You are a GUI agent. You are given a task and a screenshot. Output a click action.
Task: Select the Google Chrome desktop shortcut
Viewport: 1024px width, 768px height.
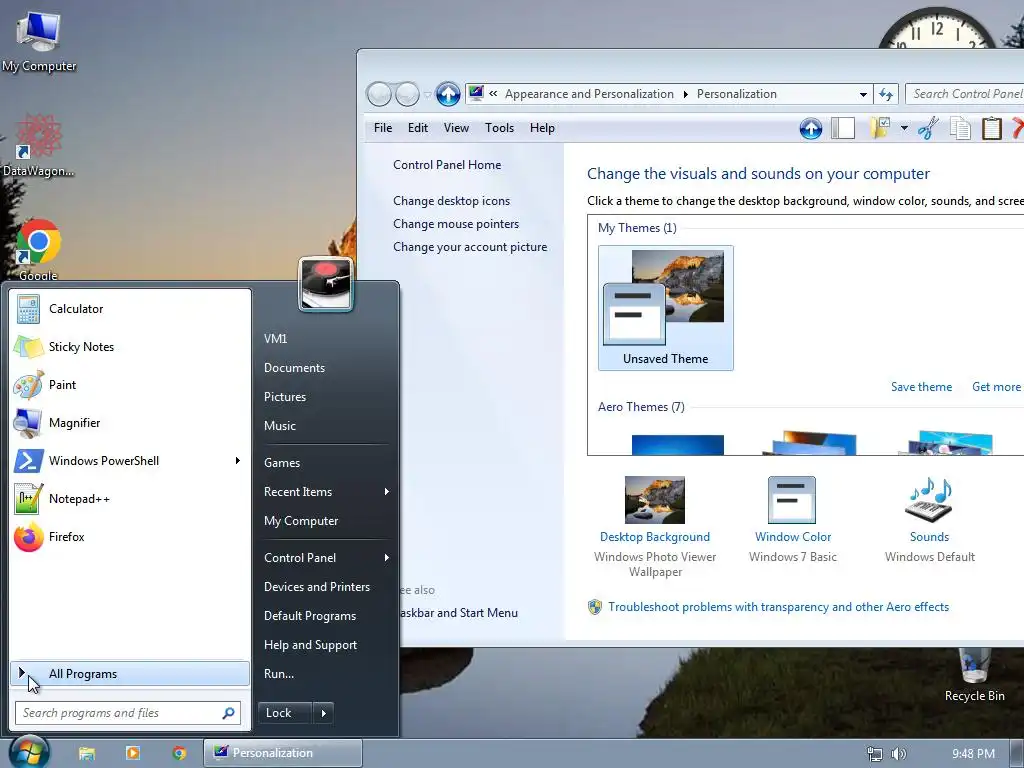[x=38, y=250]
